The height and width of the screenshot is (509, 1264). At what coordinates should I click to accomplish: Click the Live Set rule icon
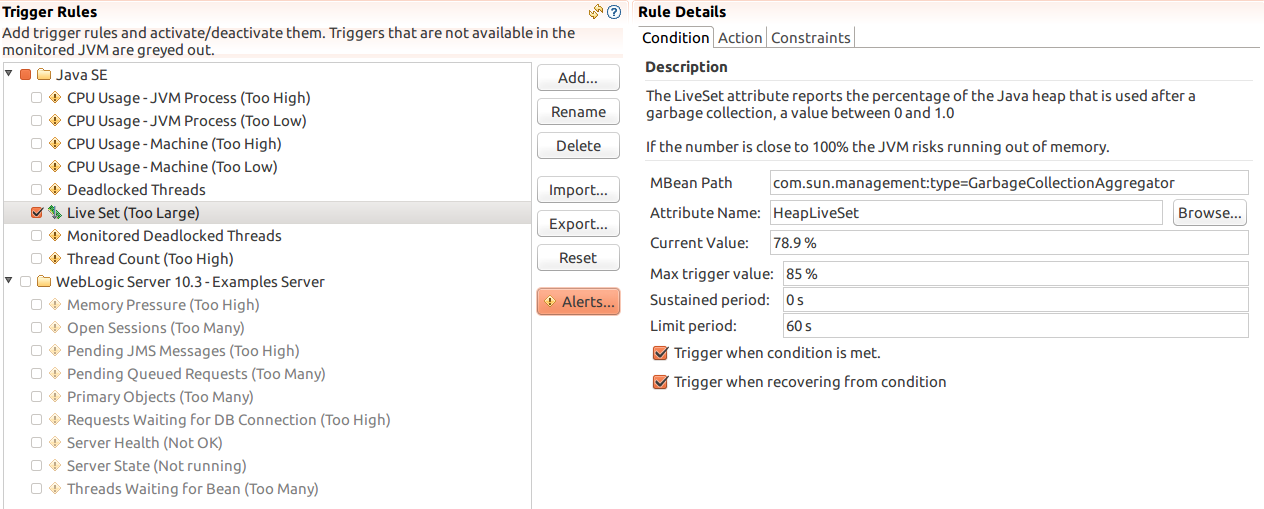pyautogui.click(x=55, y=213)
